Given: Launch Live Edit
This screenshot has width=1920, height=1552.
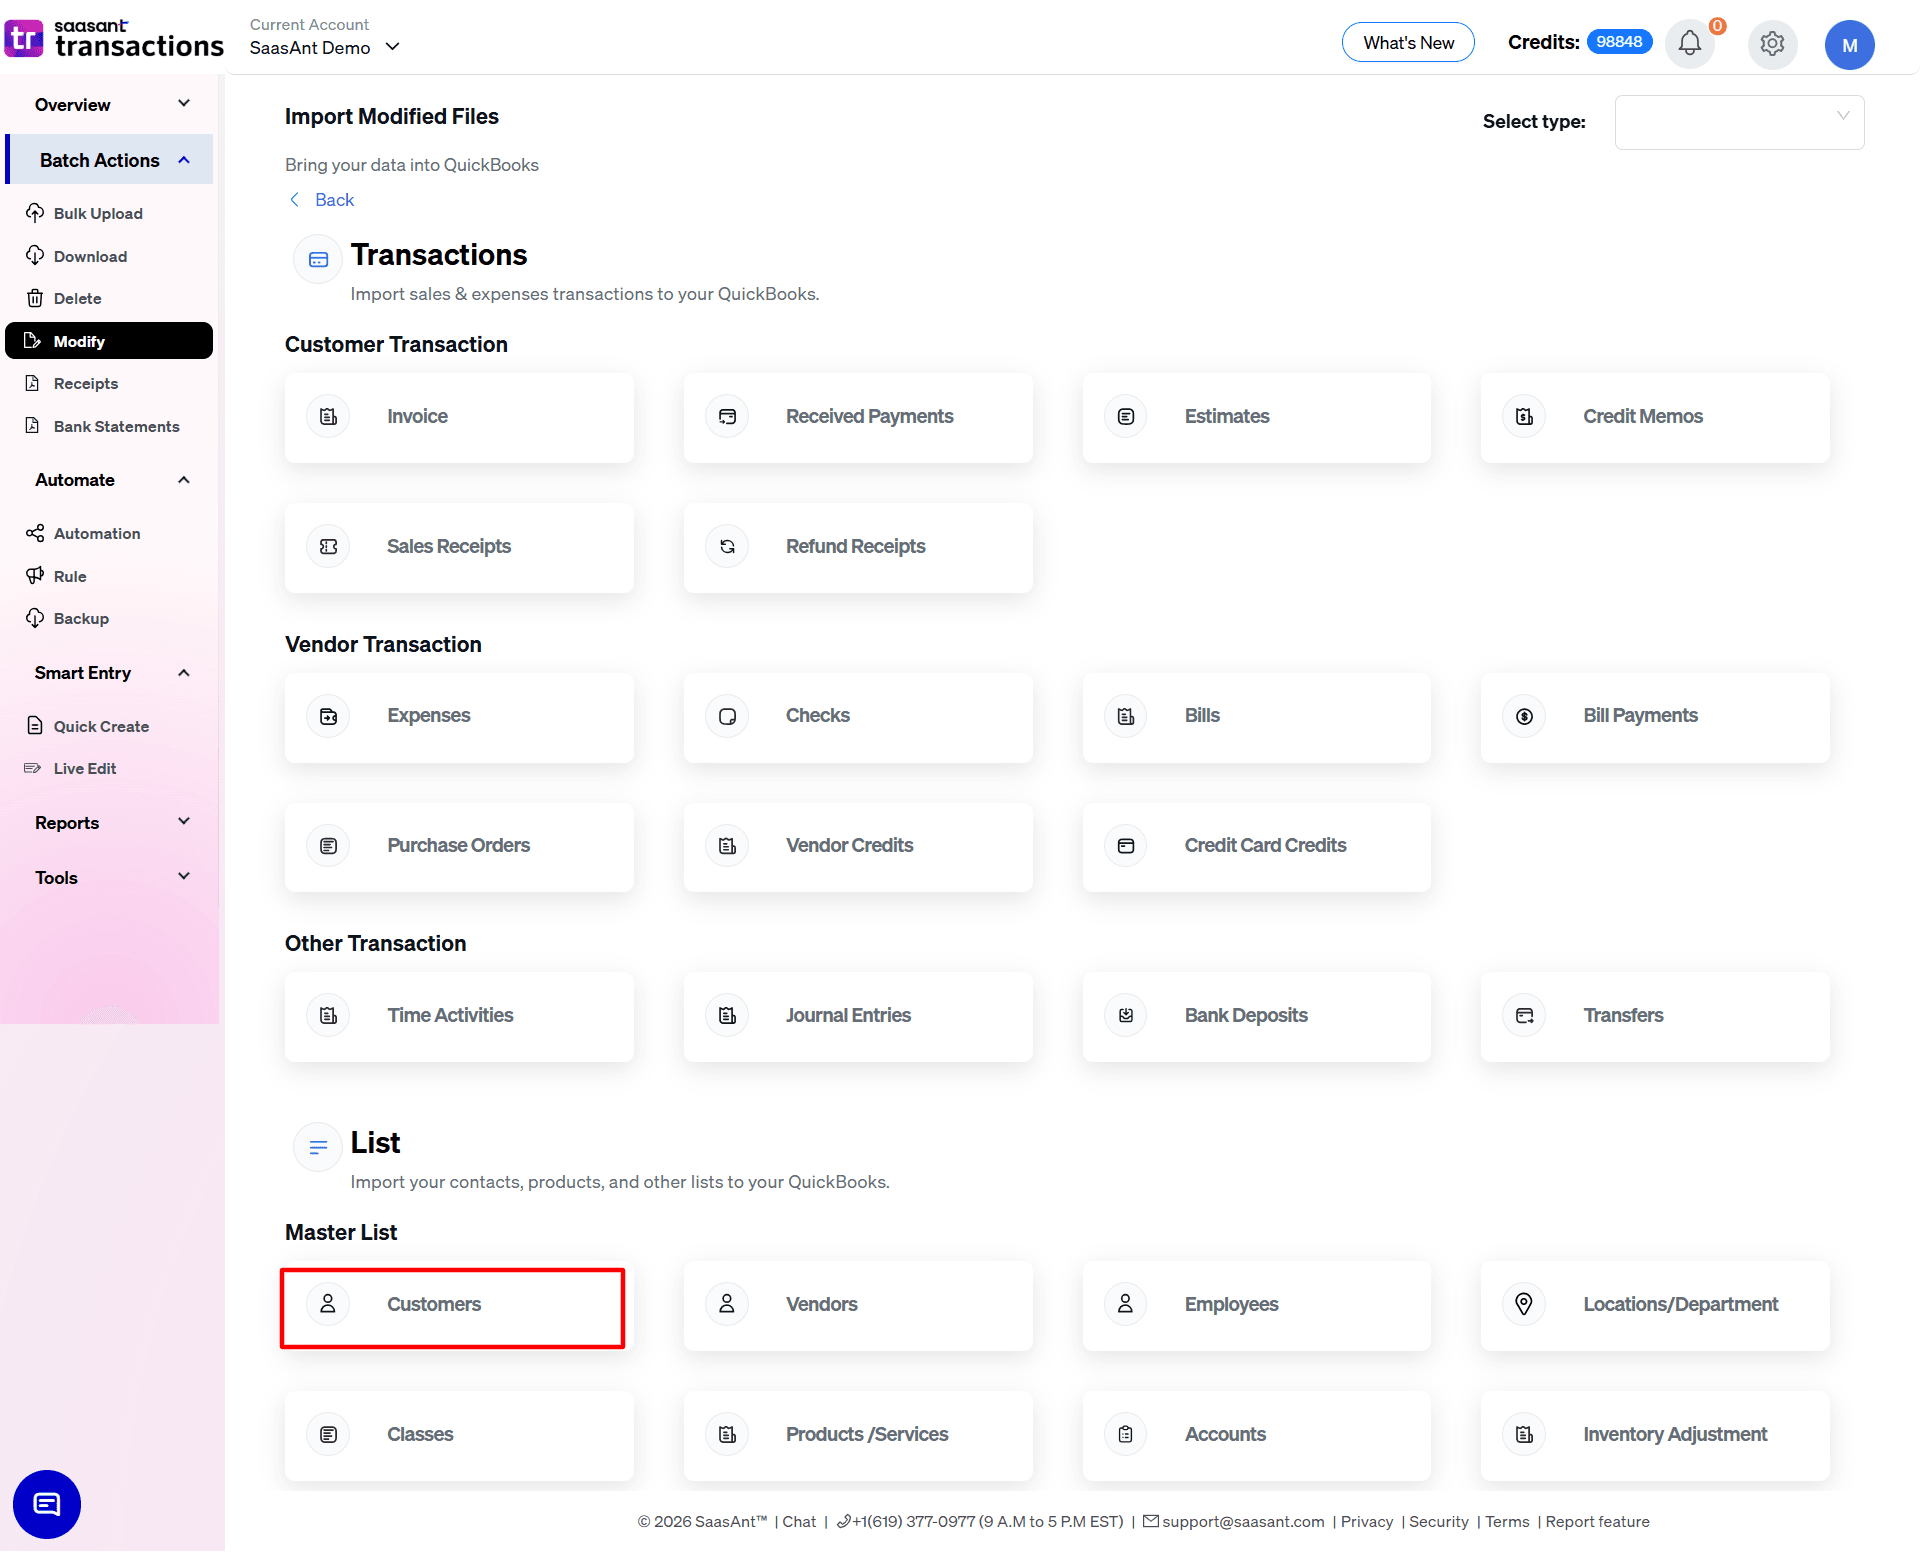Looking at the screenshot, I should tap(82, 768).
